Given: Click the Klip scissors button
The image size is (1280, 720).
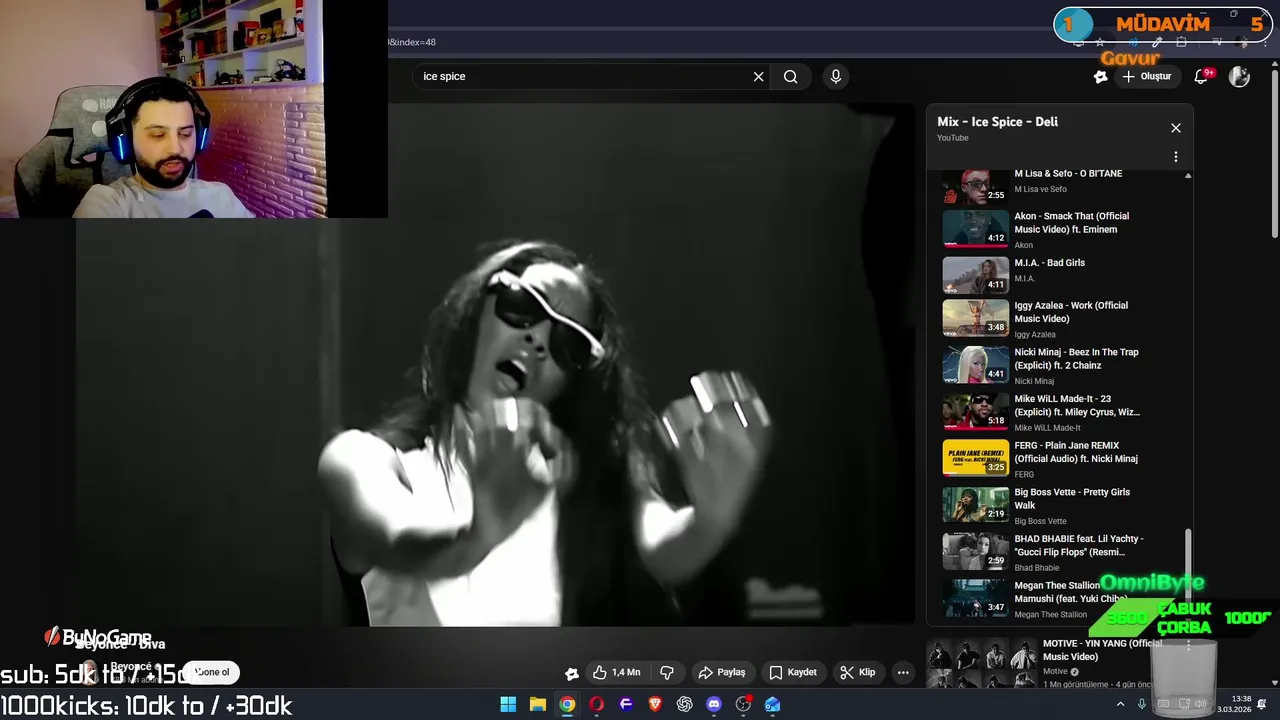Looking at the screenshot, I should tap(858, 672).
